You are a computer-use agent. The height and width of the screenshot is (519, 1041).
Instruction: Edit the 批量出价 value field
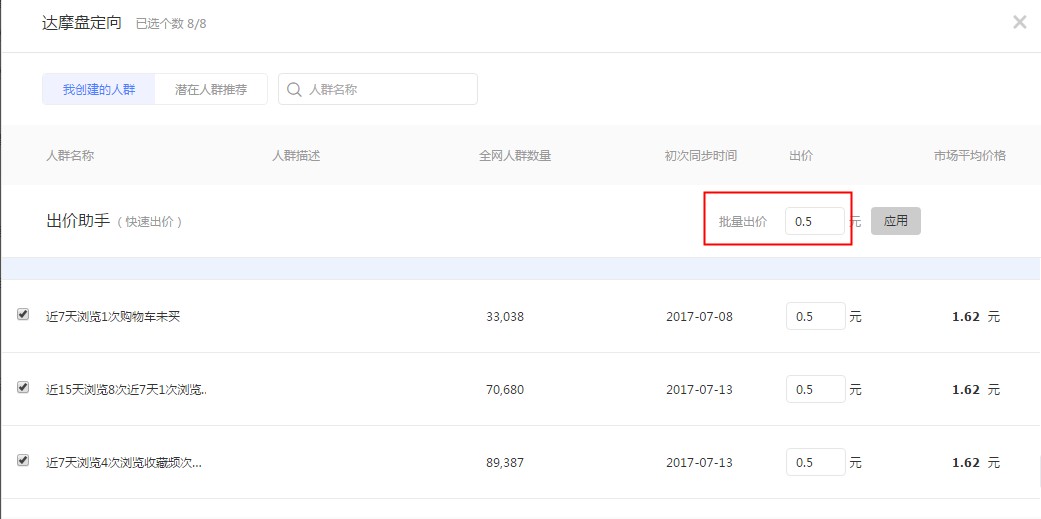tap(815, 221)
